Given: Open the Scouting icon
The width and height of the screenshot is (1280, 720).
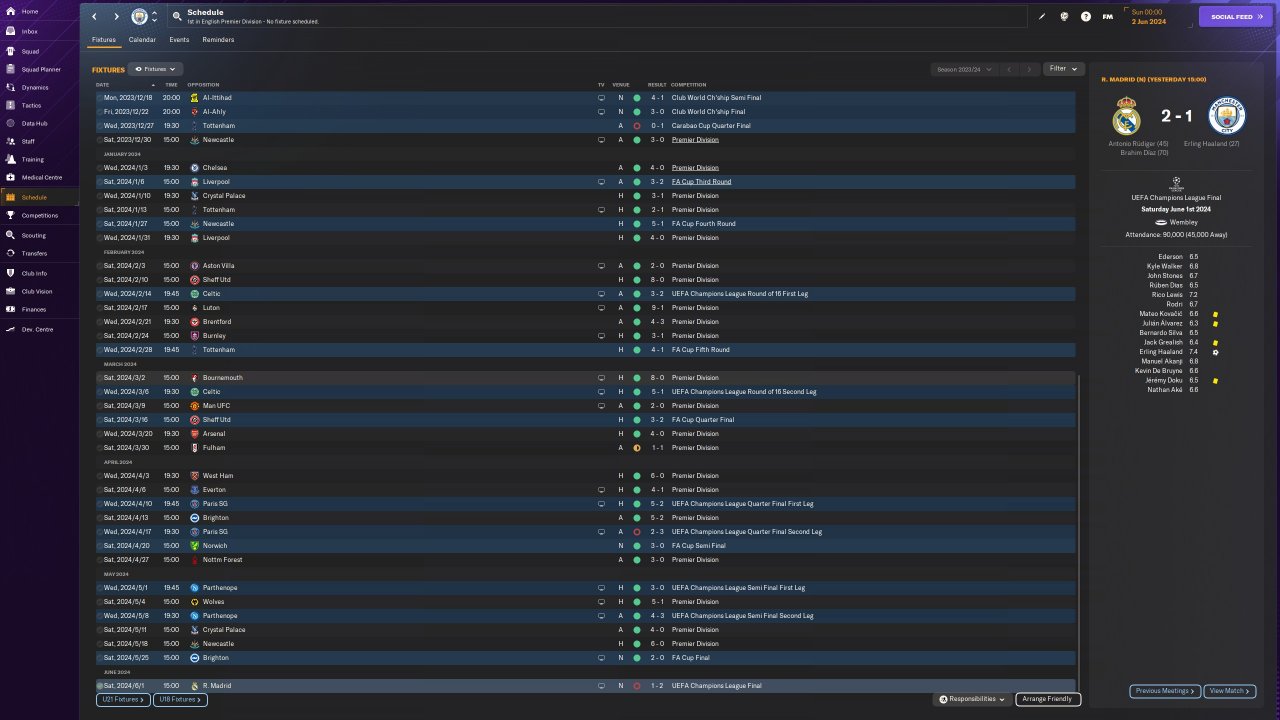Looking at the screenshot, I should click(x=10, y=235).
